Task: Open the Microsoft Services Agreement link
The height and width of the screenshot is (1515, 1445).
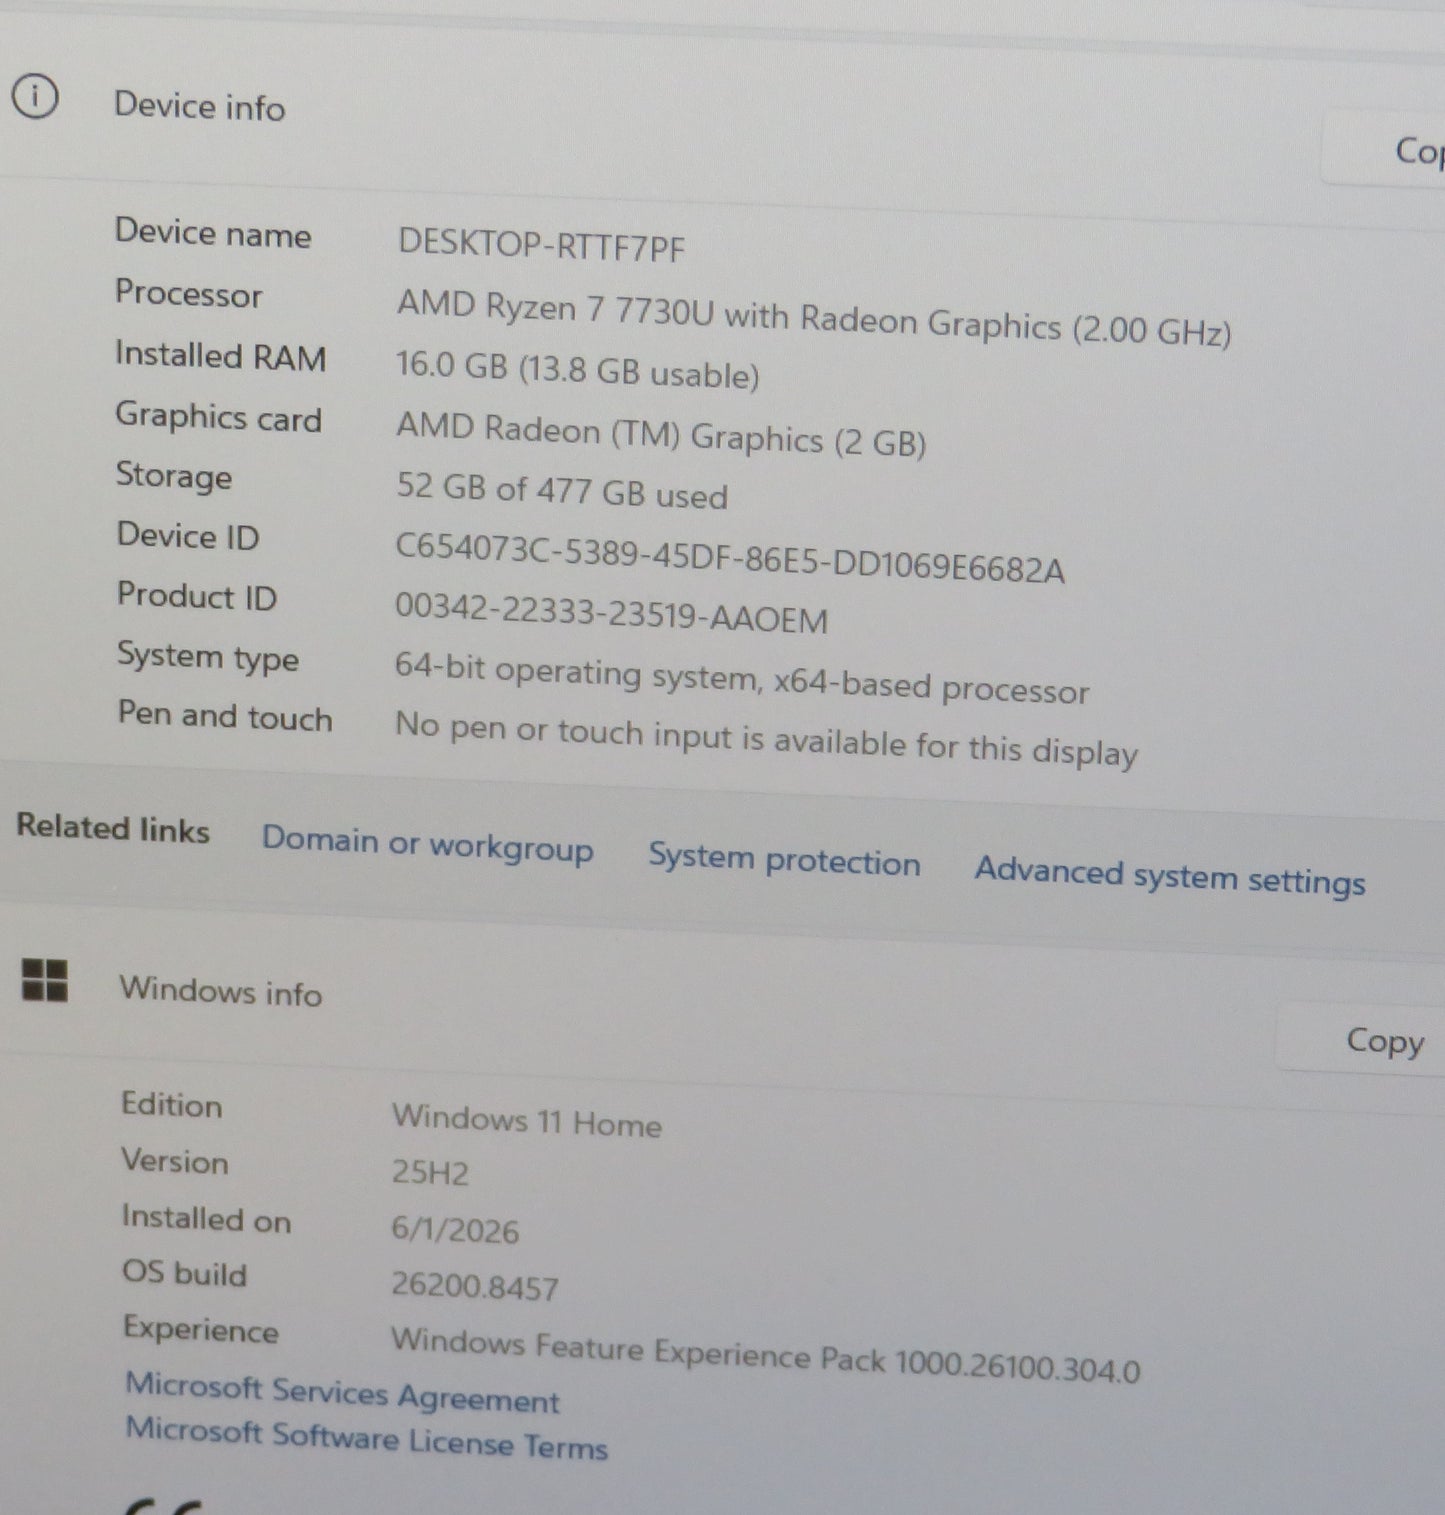Action: (342, 1393)
